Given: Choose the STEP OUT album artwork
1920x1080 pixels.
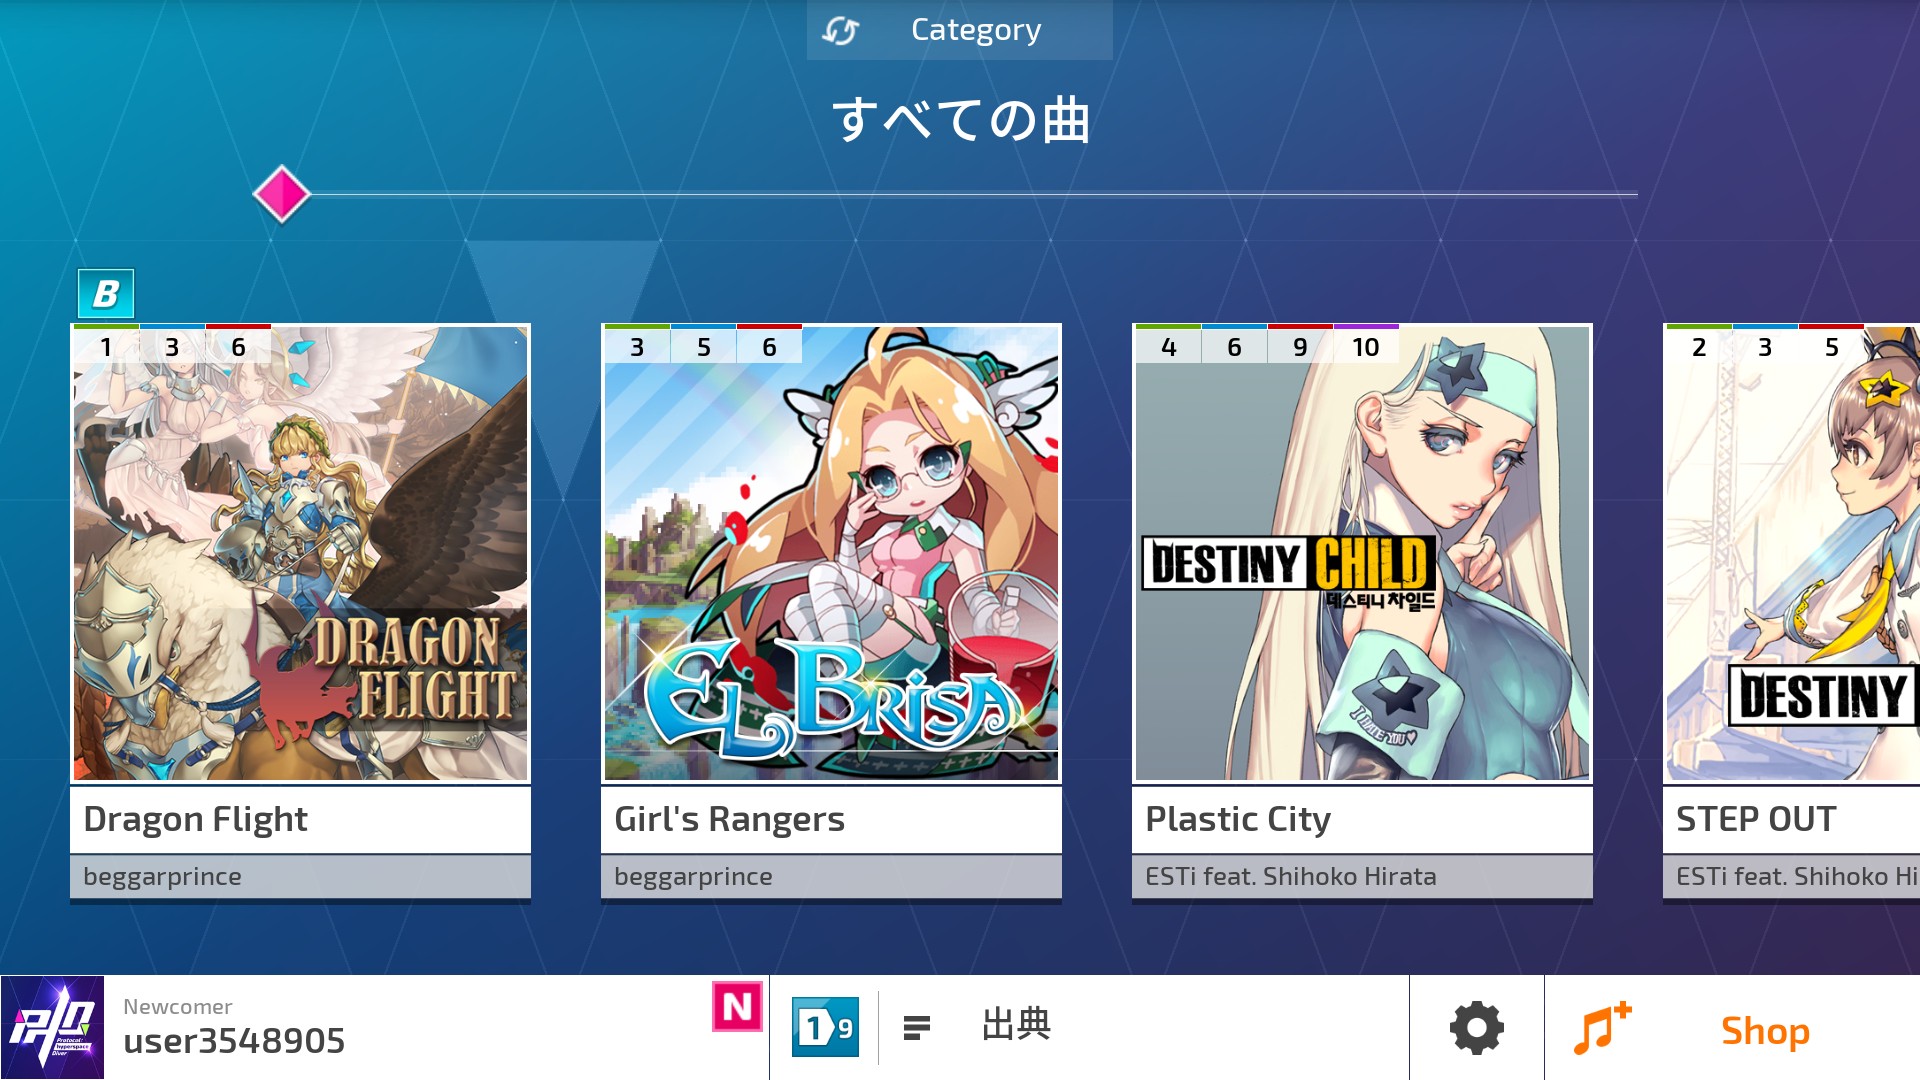Looking at the screenshot, I should point(1792,553).
